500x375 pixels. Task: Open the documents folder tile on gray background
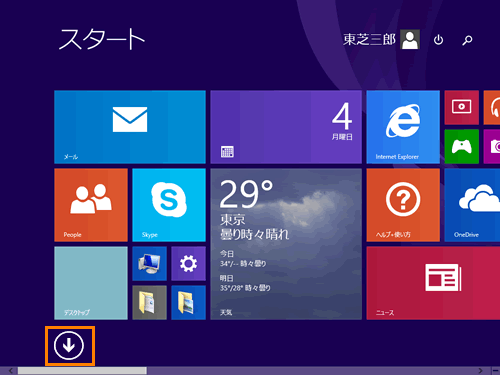point(149,302)
